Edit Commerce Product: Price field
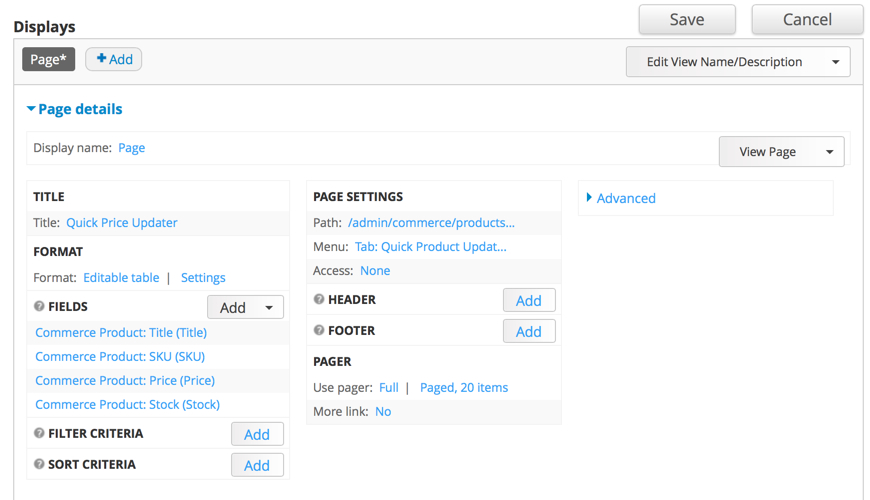This screenshot has width=870, height=500. (x=125, y=381)
